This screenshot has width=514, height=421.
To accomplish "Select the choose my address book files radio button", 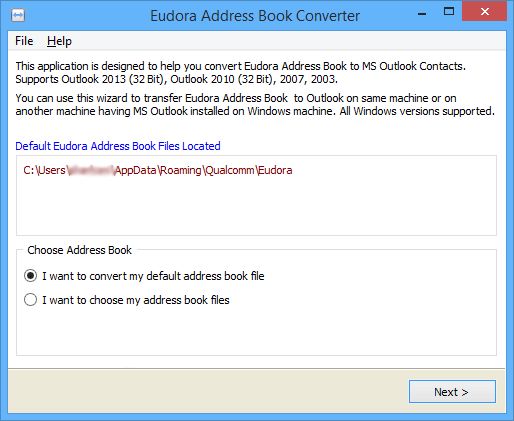I will pyautogui.click(x=30, y=300).
